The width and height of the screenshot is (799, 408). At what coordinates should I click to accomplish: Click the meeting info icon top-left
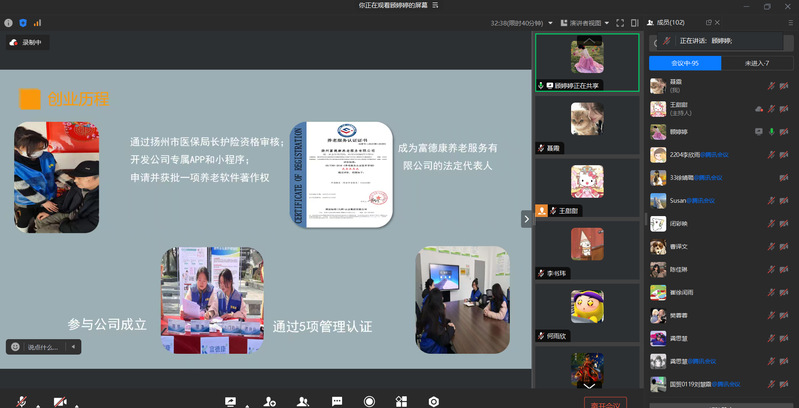tap(9, 22)
